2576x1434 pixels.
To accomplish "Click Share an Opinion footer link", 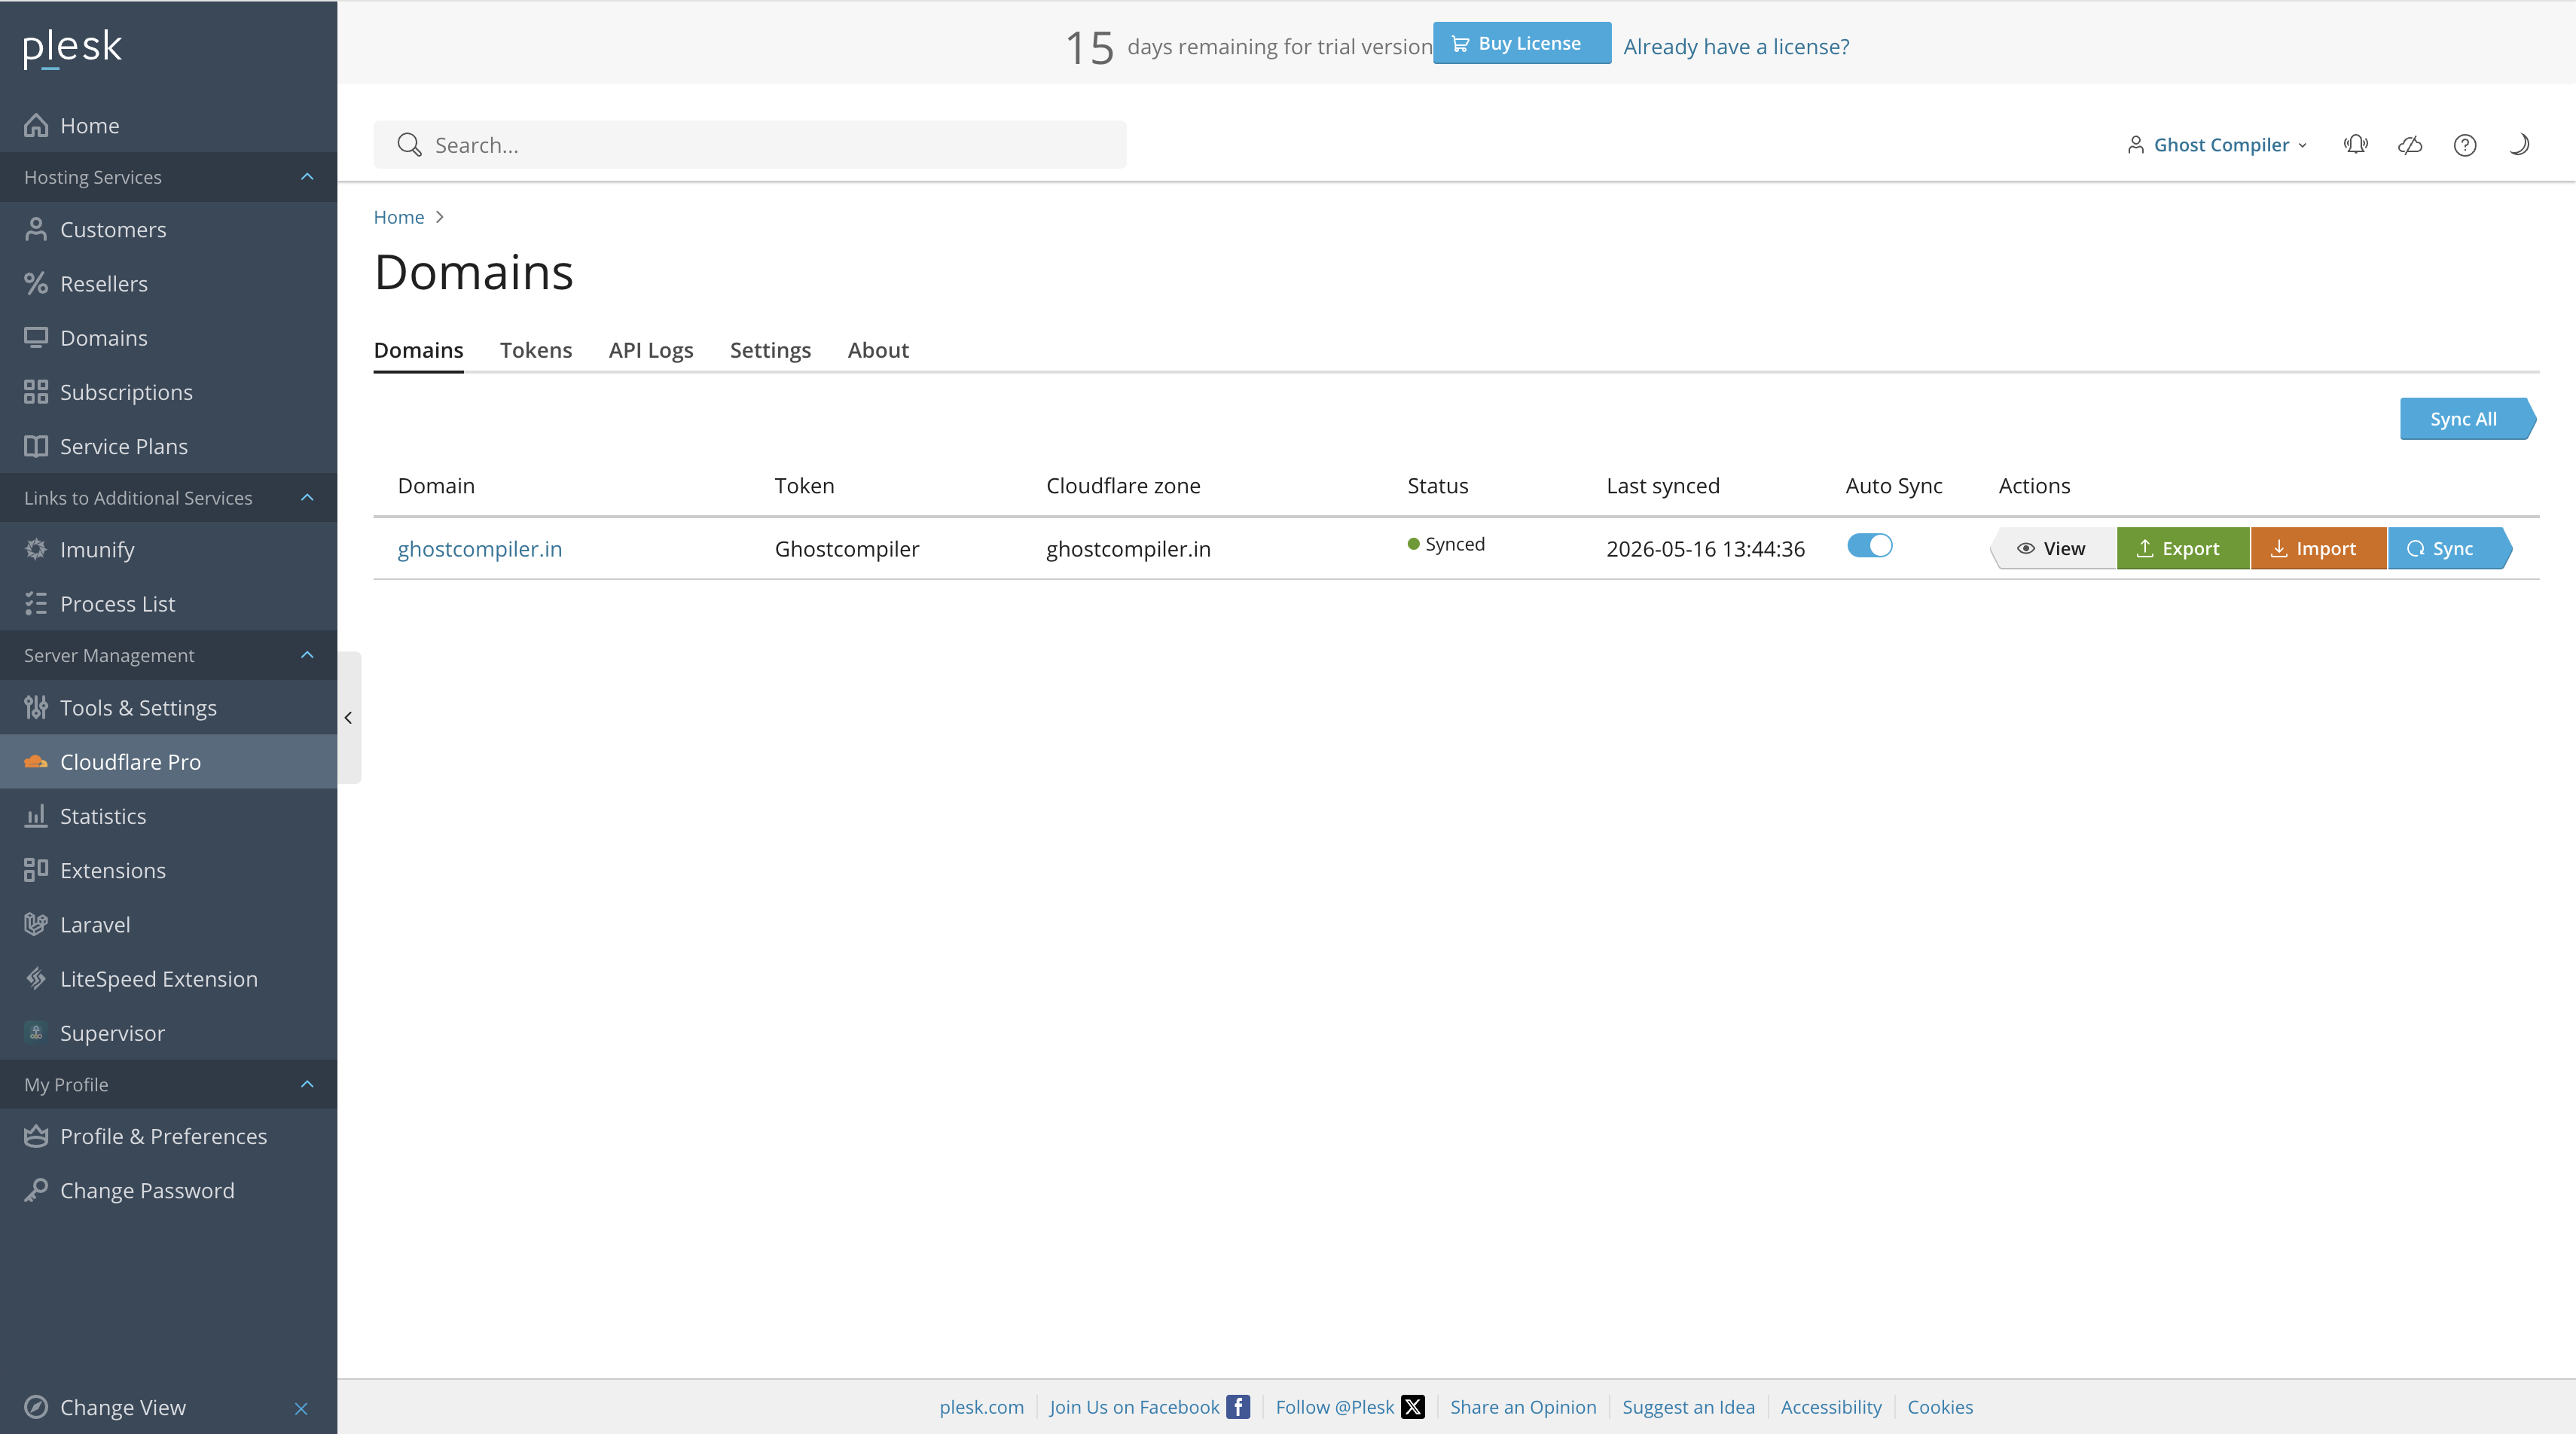I will point(1523,1407).
